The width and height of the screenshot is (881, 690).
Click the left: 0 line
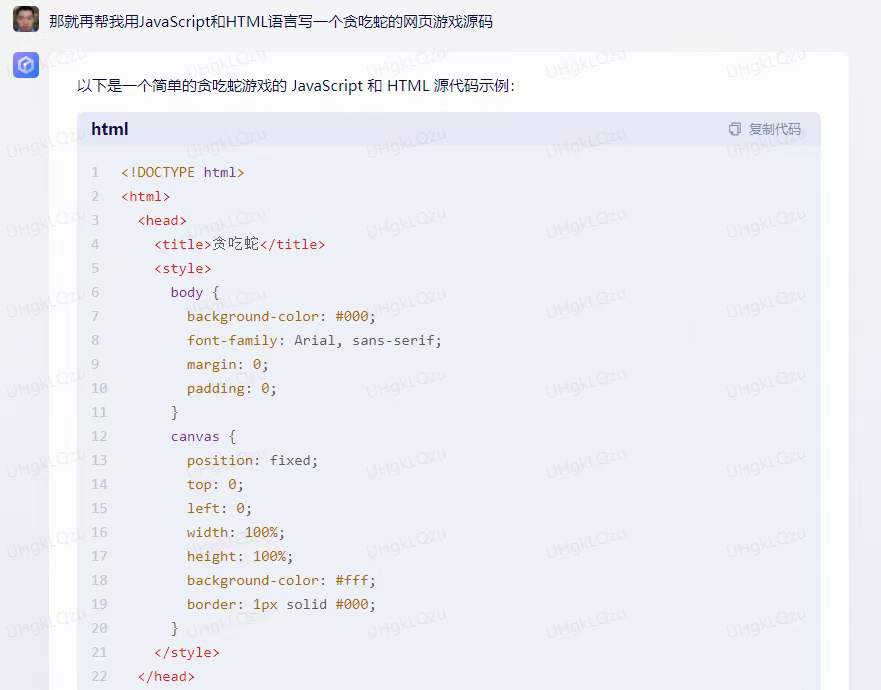click(x=219, y=509)
